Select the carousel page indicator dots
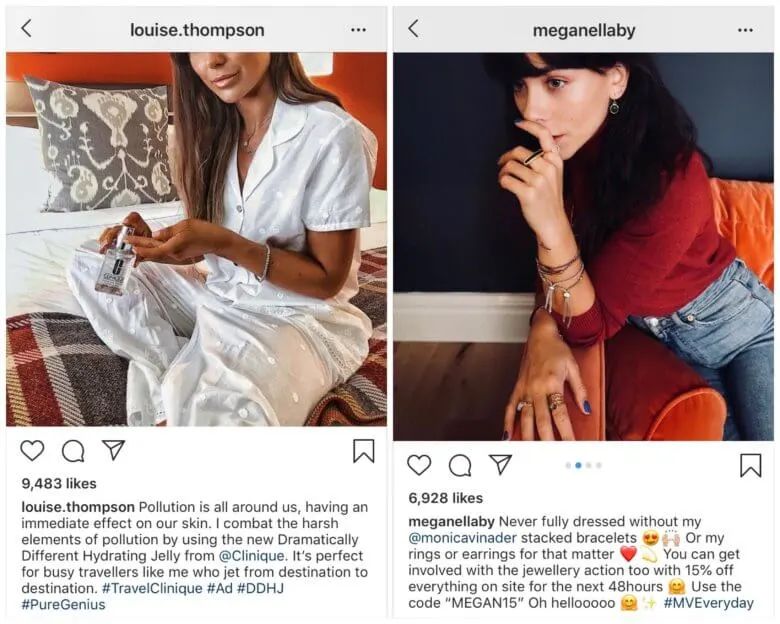The width and height of the screenshot is (780, 624). [583, 465]
